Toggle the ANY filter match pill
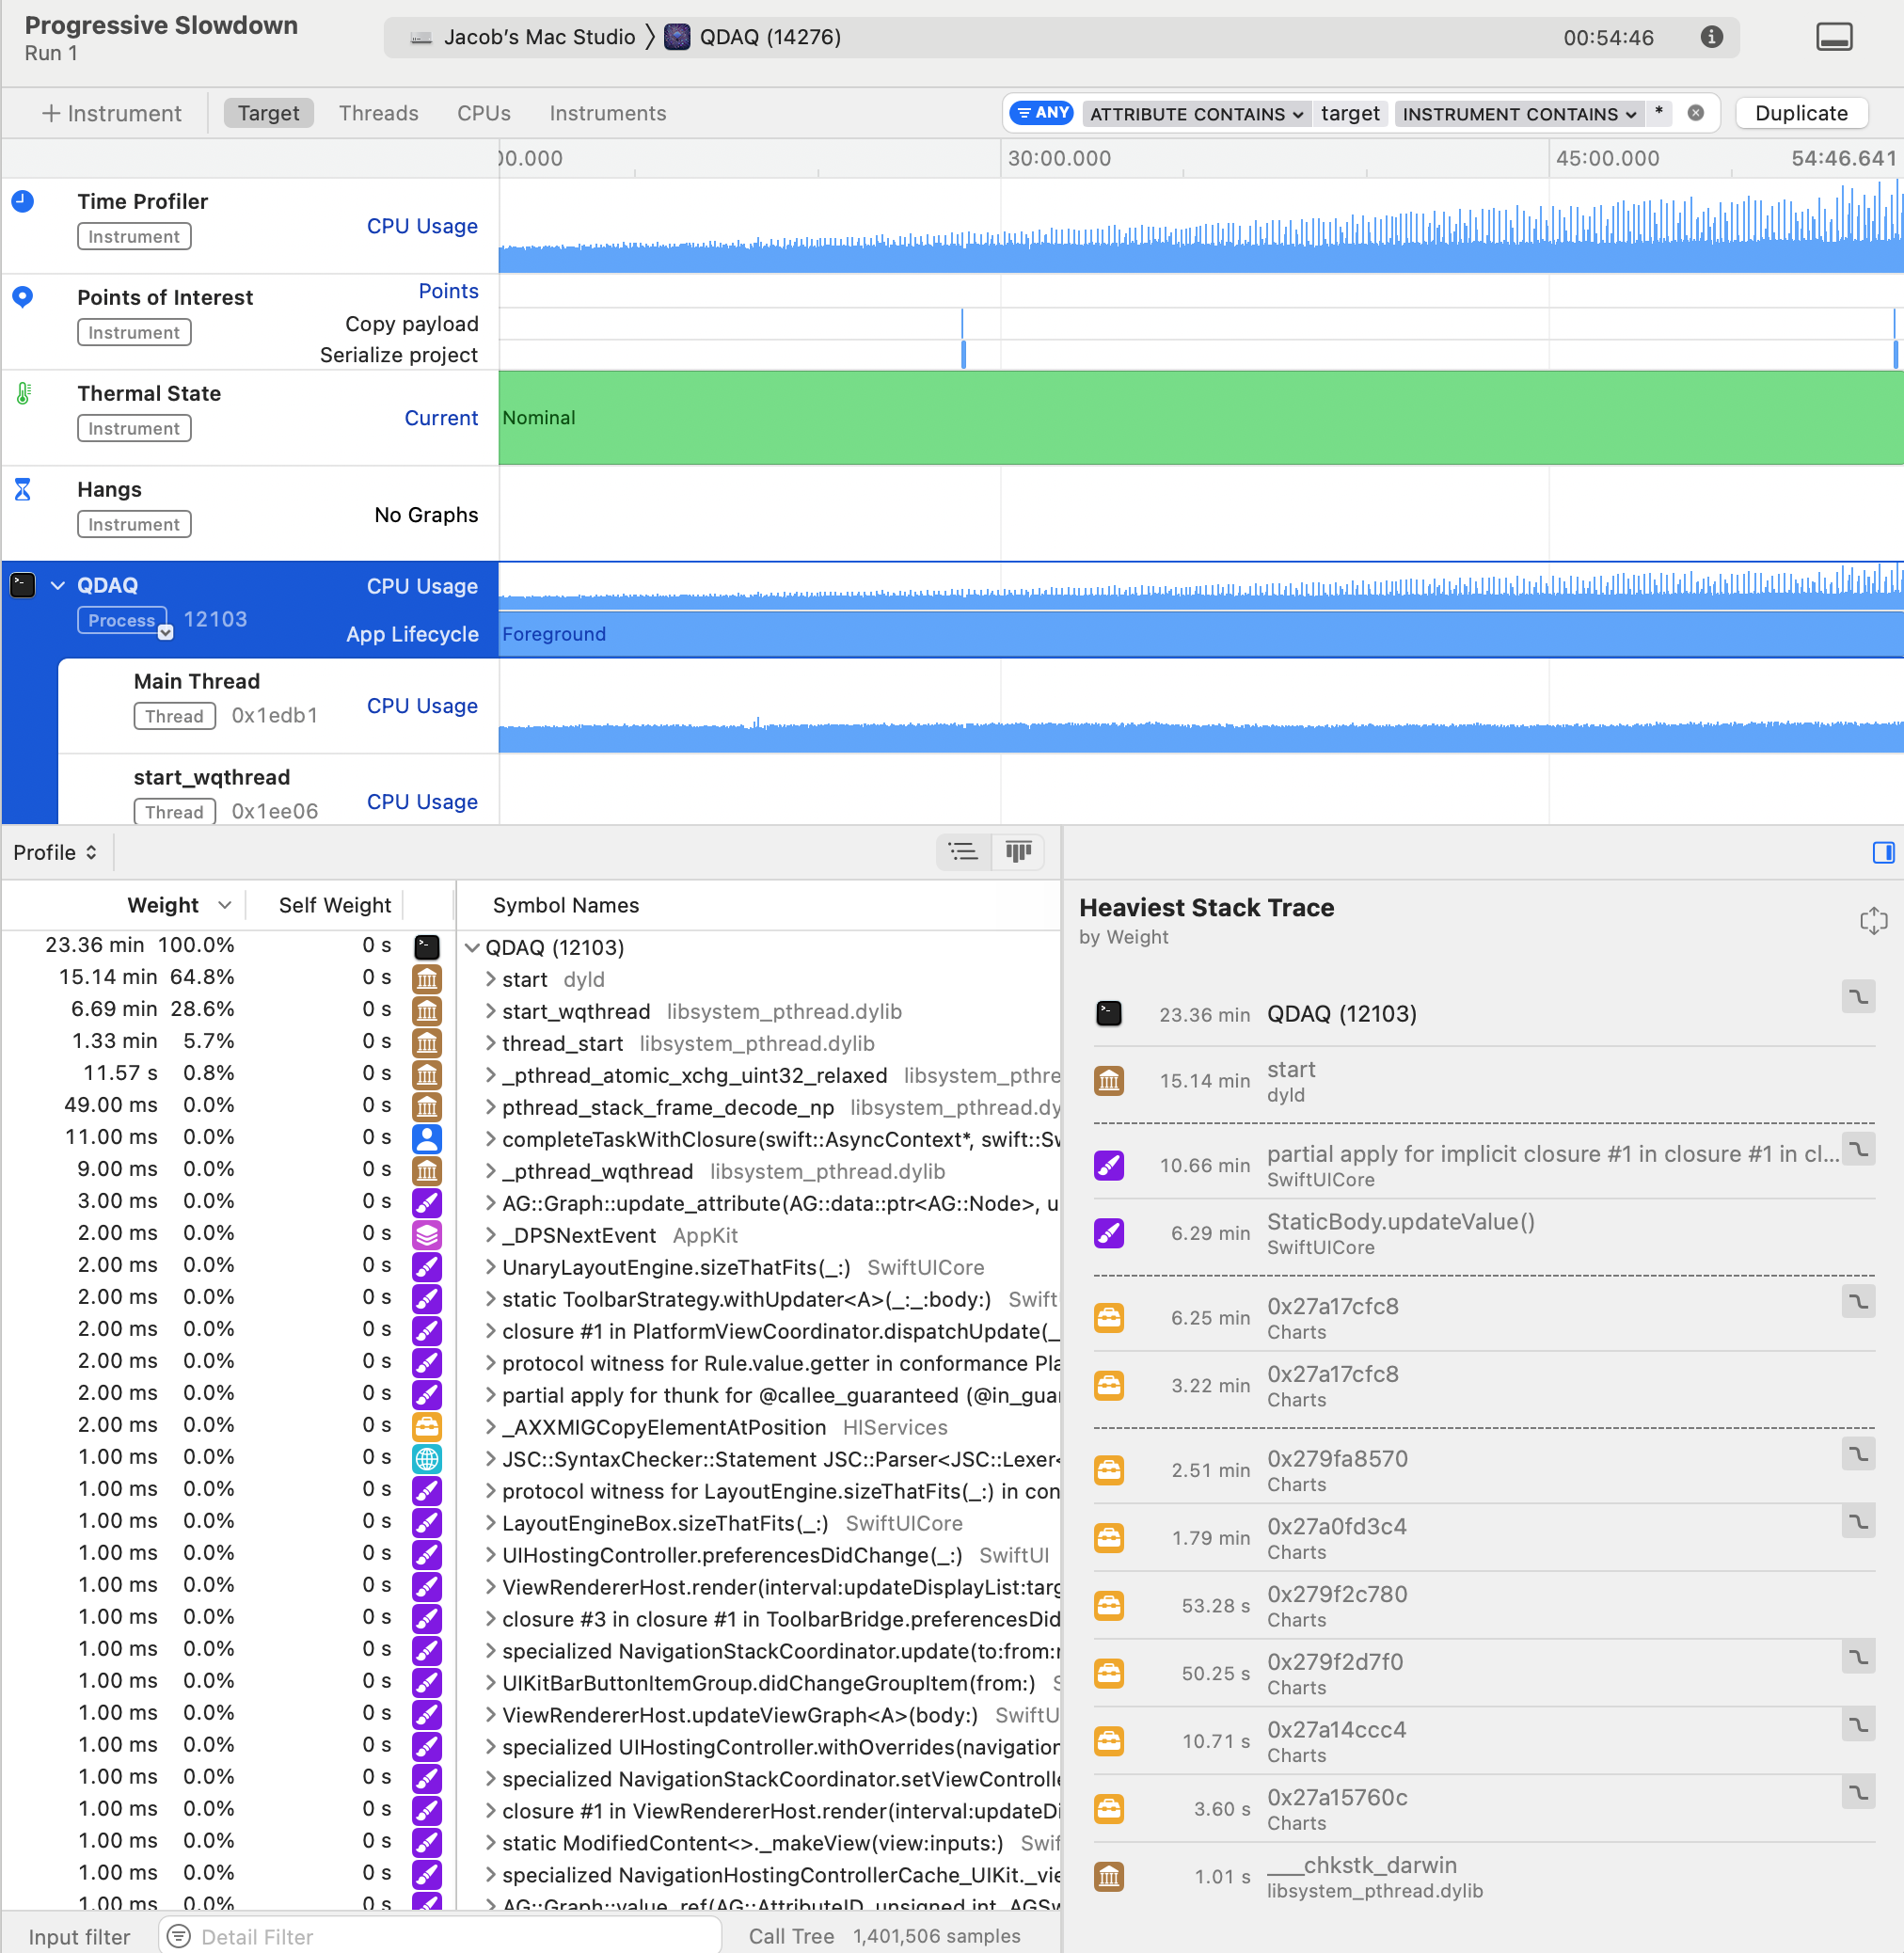1904x1953 pixels. [1041, 113]
